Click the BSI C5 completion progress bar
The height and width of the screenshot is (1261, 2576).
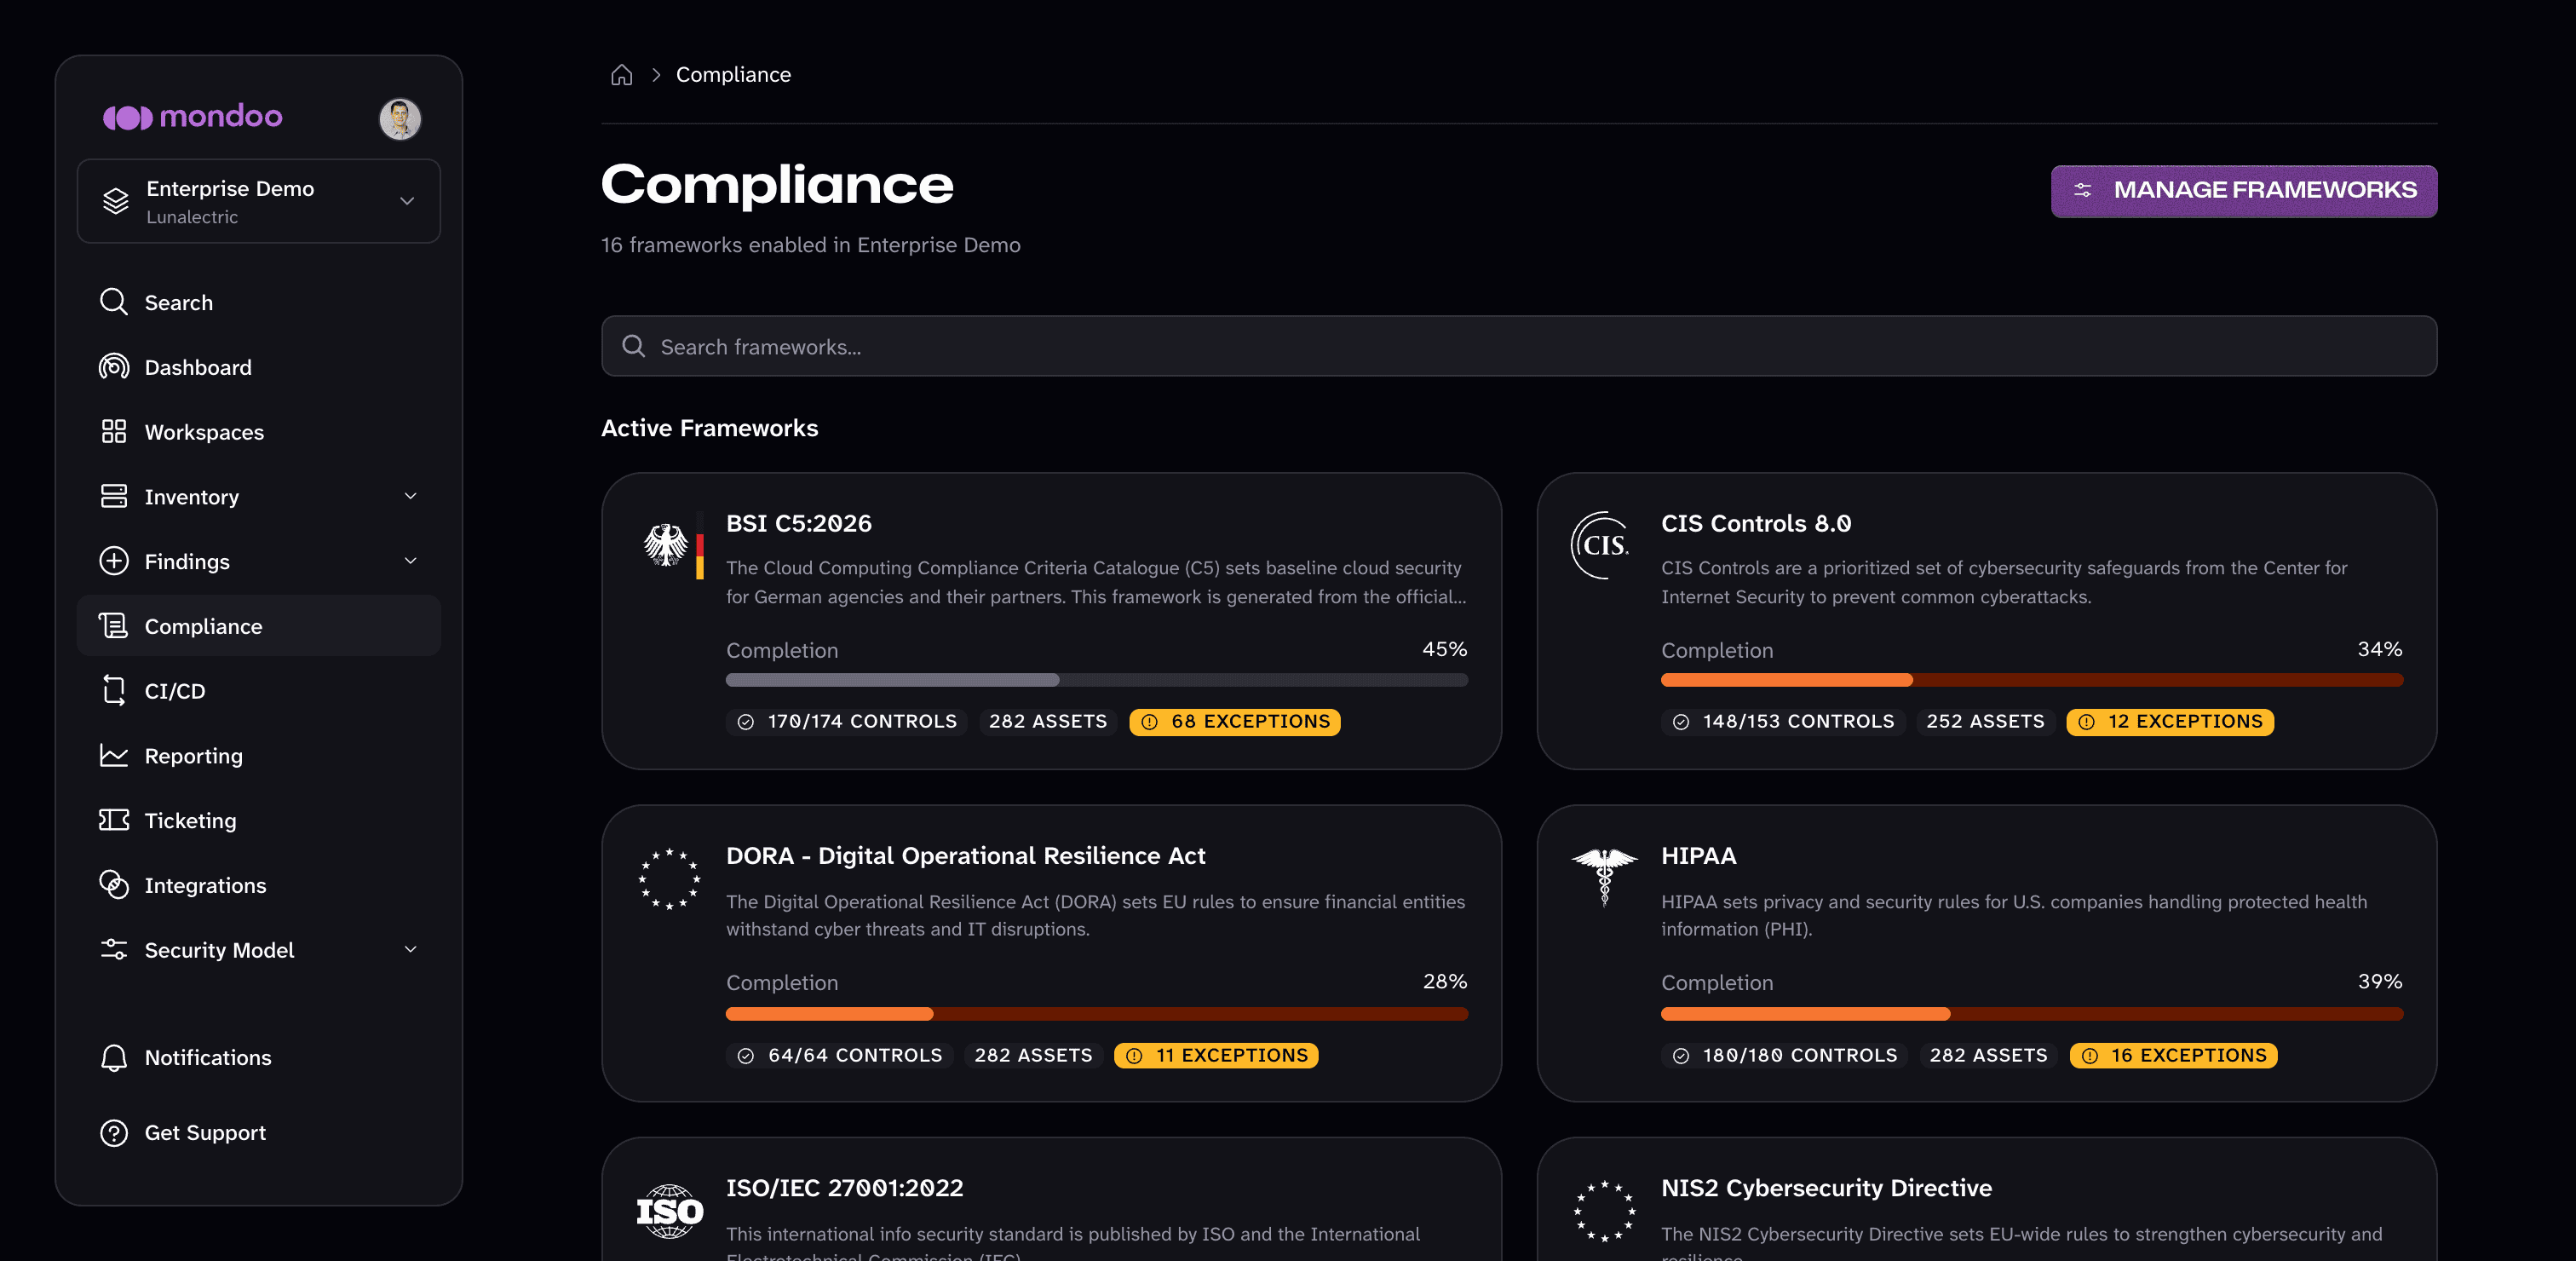[x=1096, y=680]
